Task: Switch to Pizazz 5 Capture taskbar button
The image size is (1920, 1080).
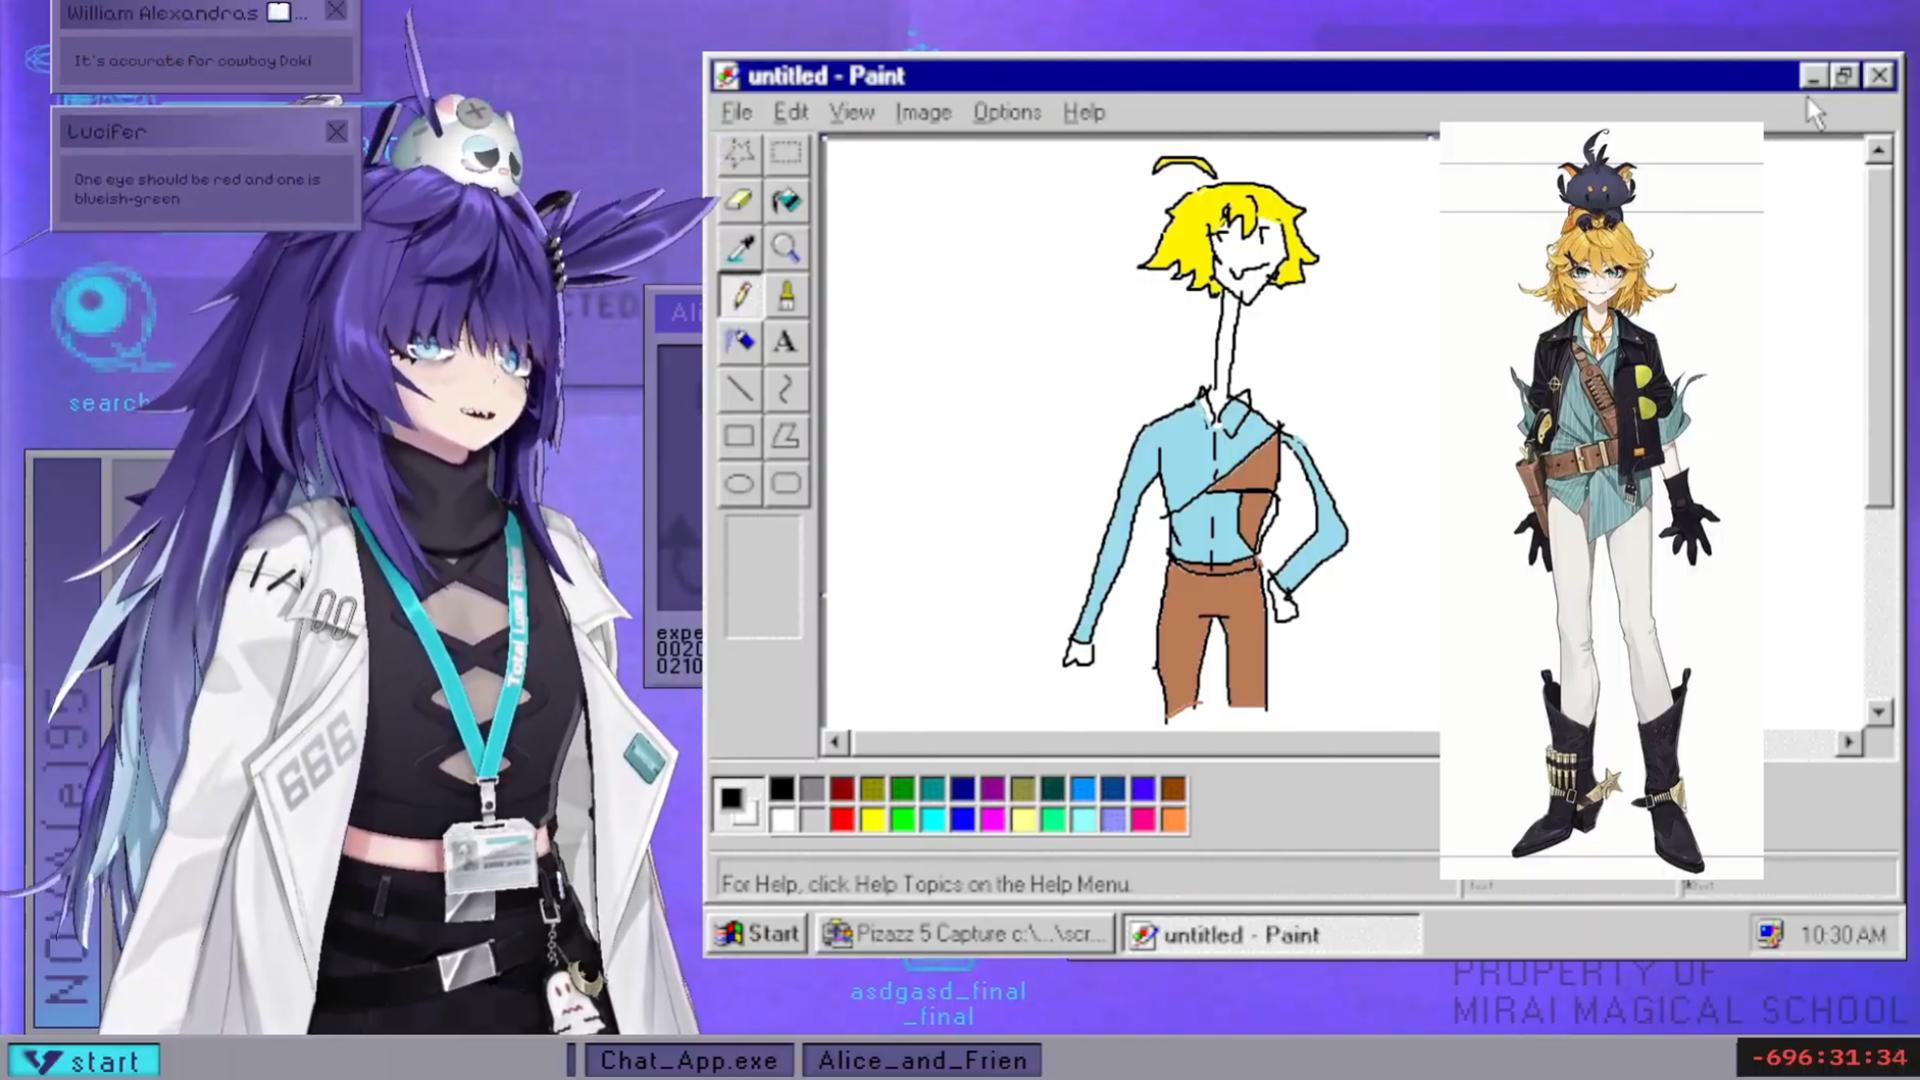Action: pos(965,934)
